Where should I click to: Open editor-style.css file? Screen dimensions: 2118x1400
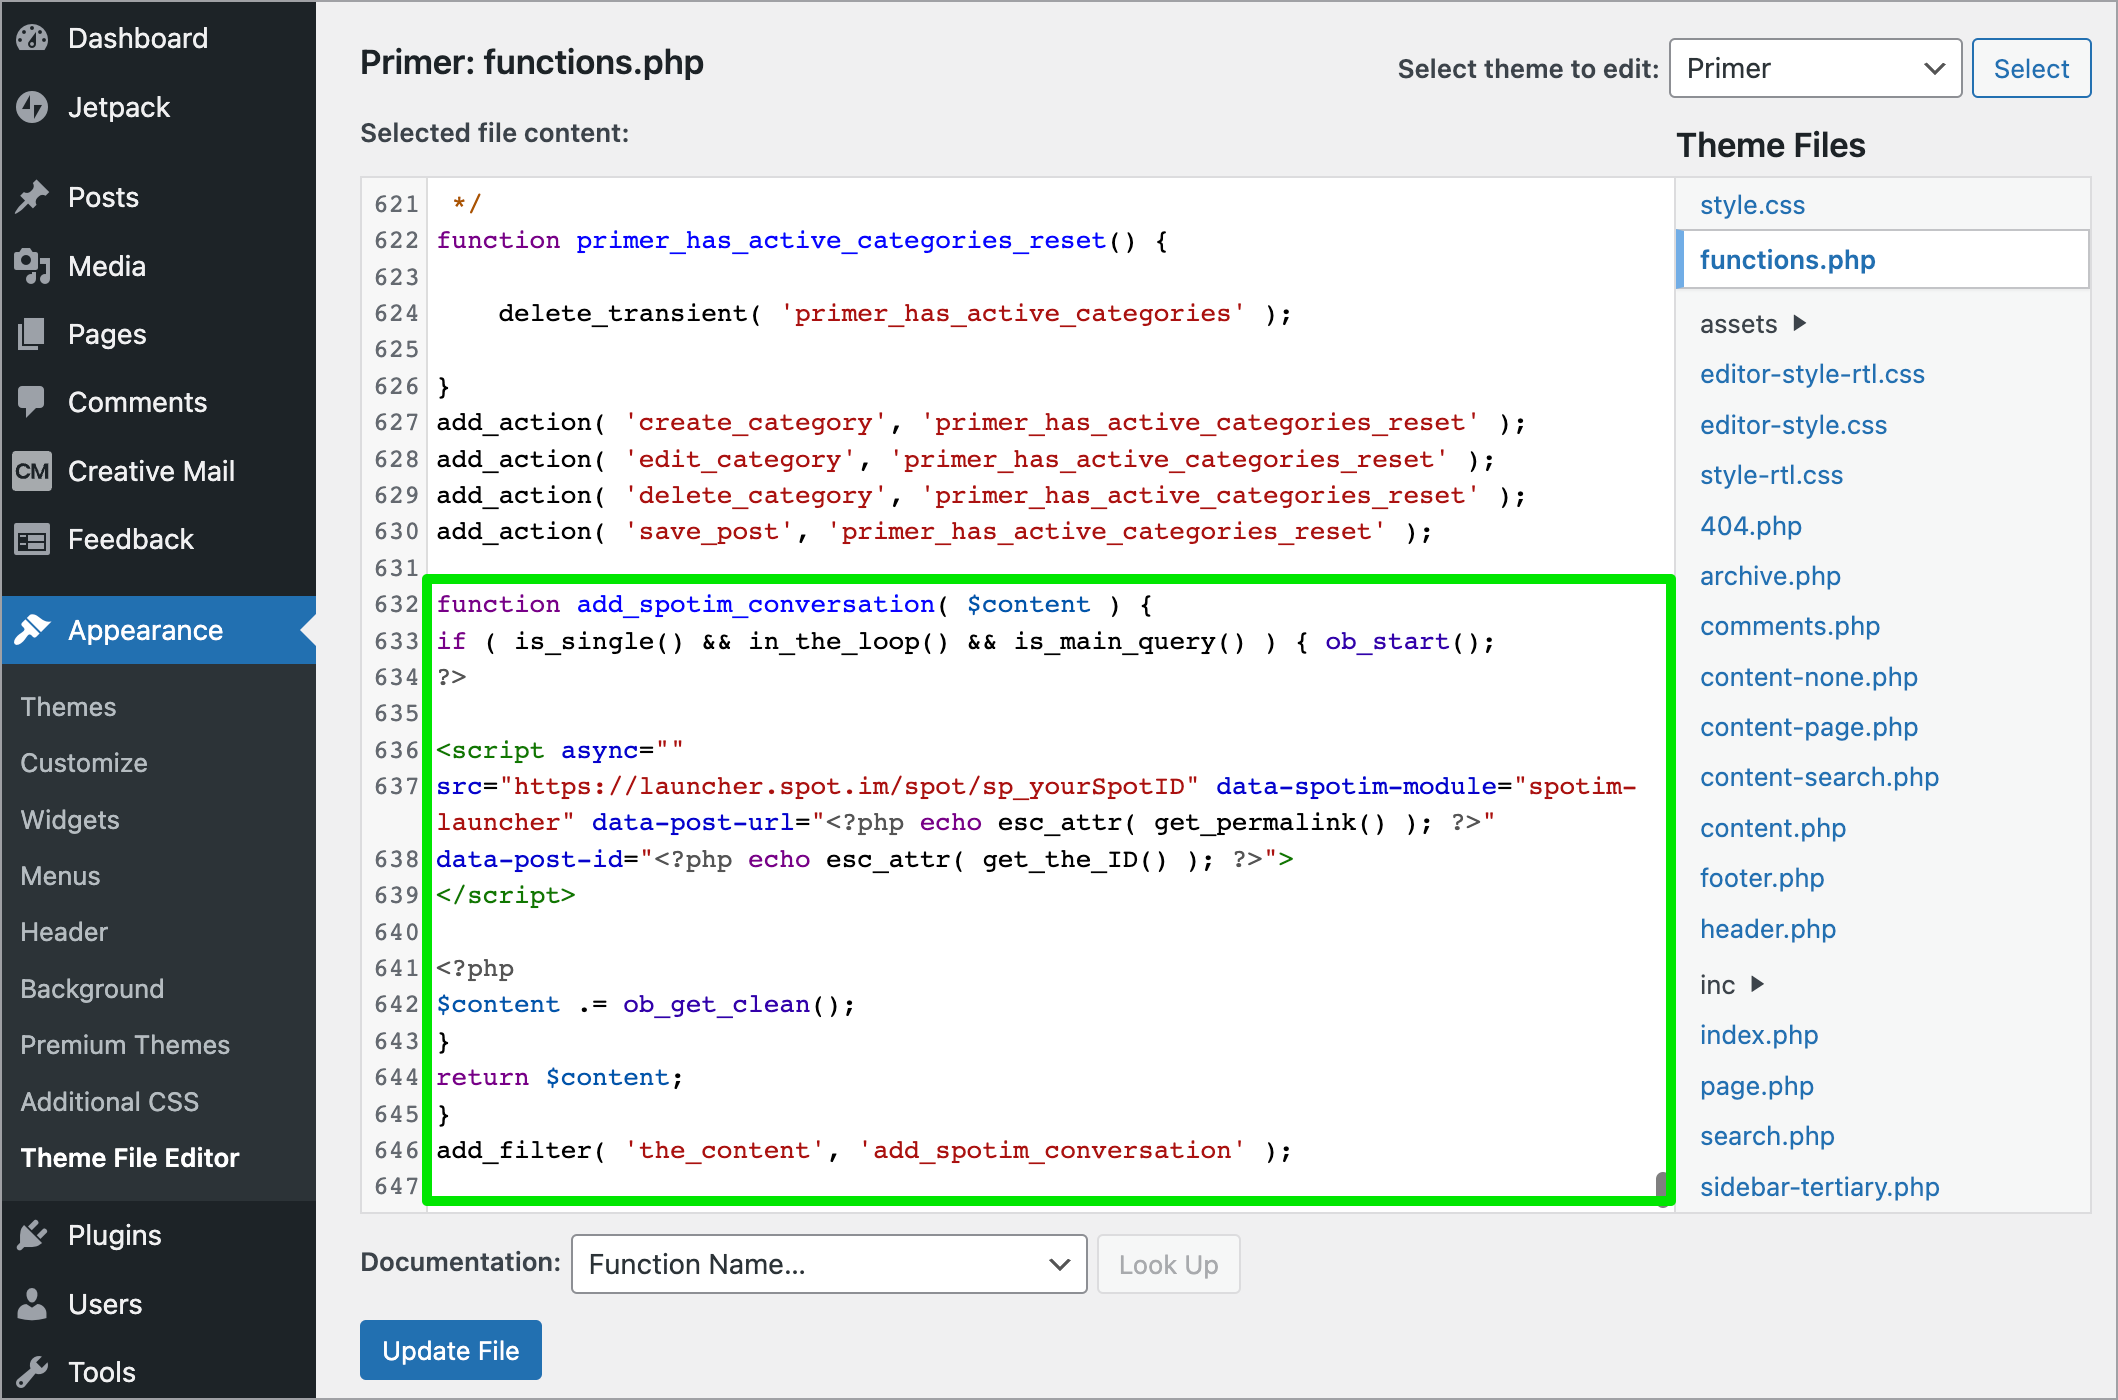[x=1793, y=425]
